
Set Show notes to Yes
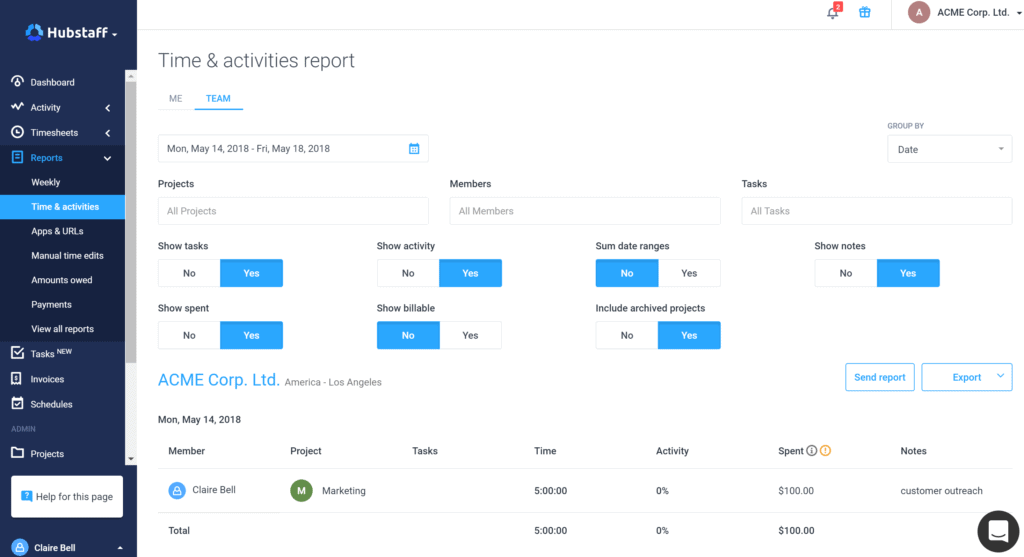point(908,273)
